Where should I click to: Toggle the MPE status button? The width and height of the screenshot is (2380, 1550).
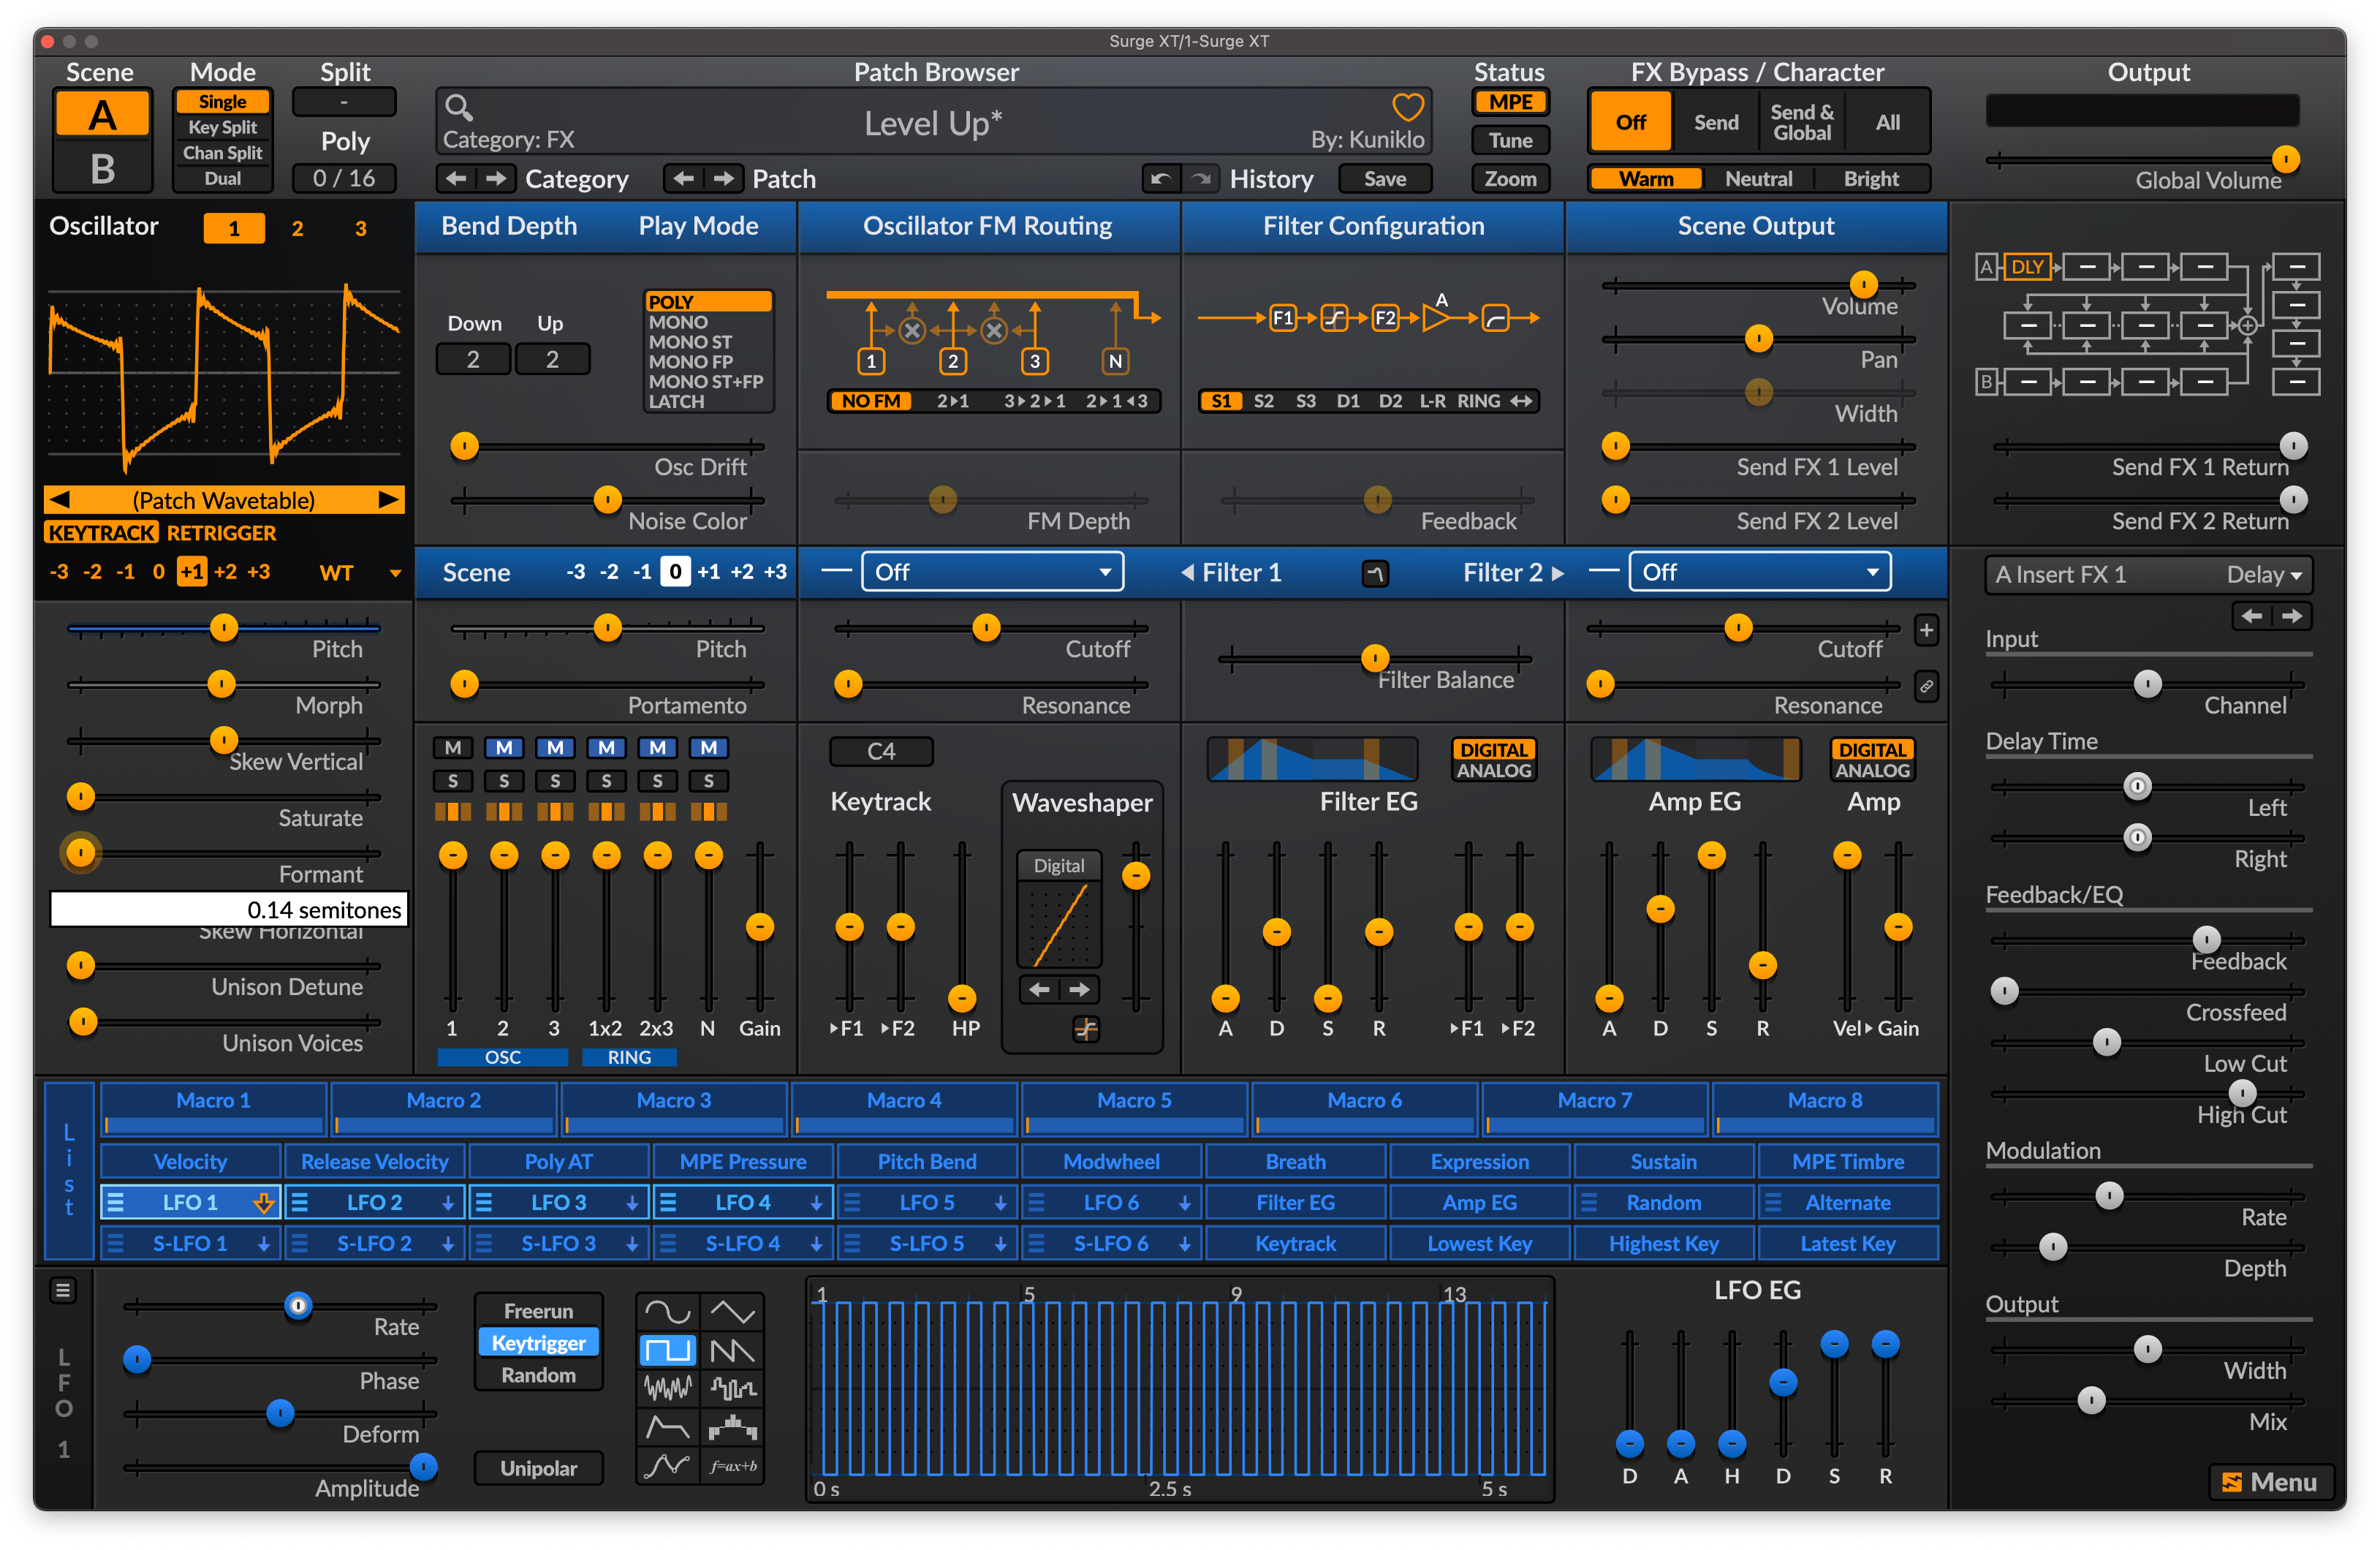pos(1510,102)
